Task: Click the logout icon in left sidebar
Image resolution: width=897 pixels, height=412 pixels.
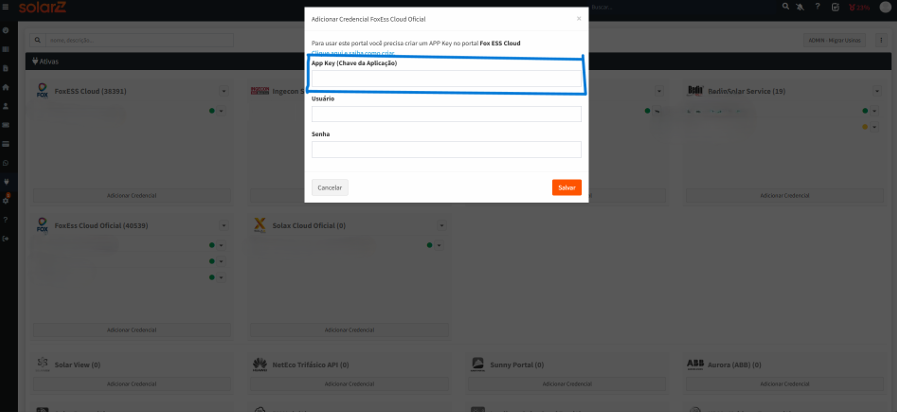Action: pyautogui.click(x=6, y=238)
